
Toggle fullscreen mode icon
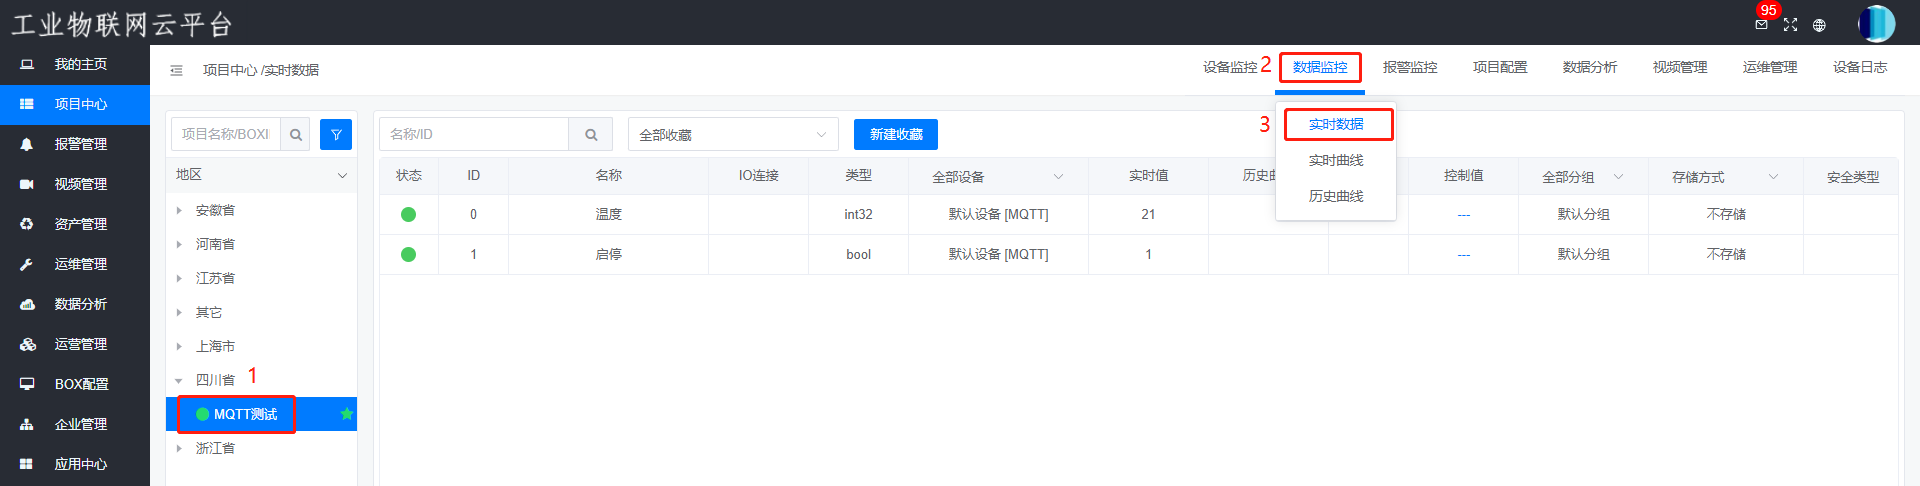click(x=1790, y=25)
